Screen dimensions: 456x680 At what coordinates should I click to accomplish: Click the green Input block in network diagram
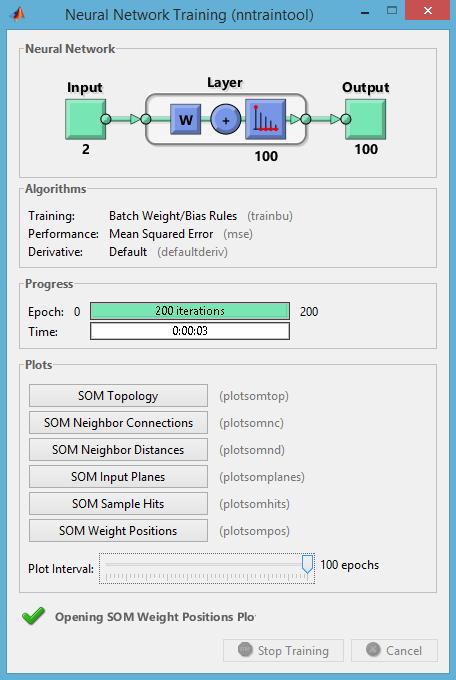[x=85, y=119]
